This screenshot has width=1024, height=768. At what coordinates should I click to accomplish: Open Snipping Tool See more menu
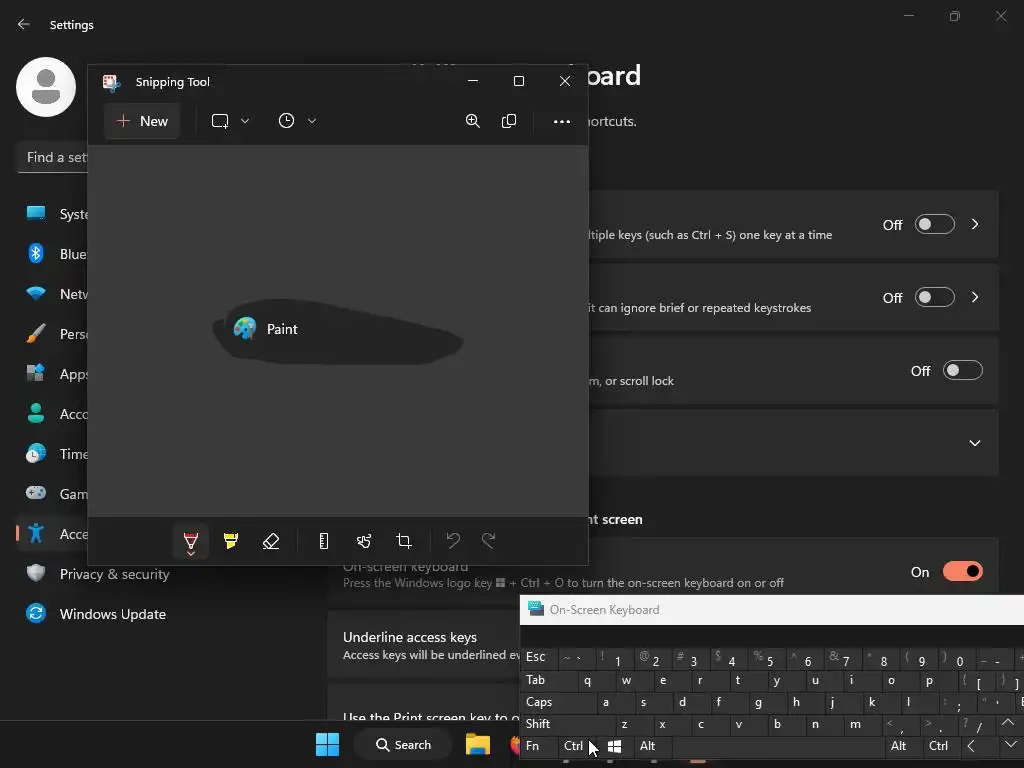point(562,121)
